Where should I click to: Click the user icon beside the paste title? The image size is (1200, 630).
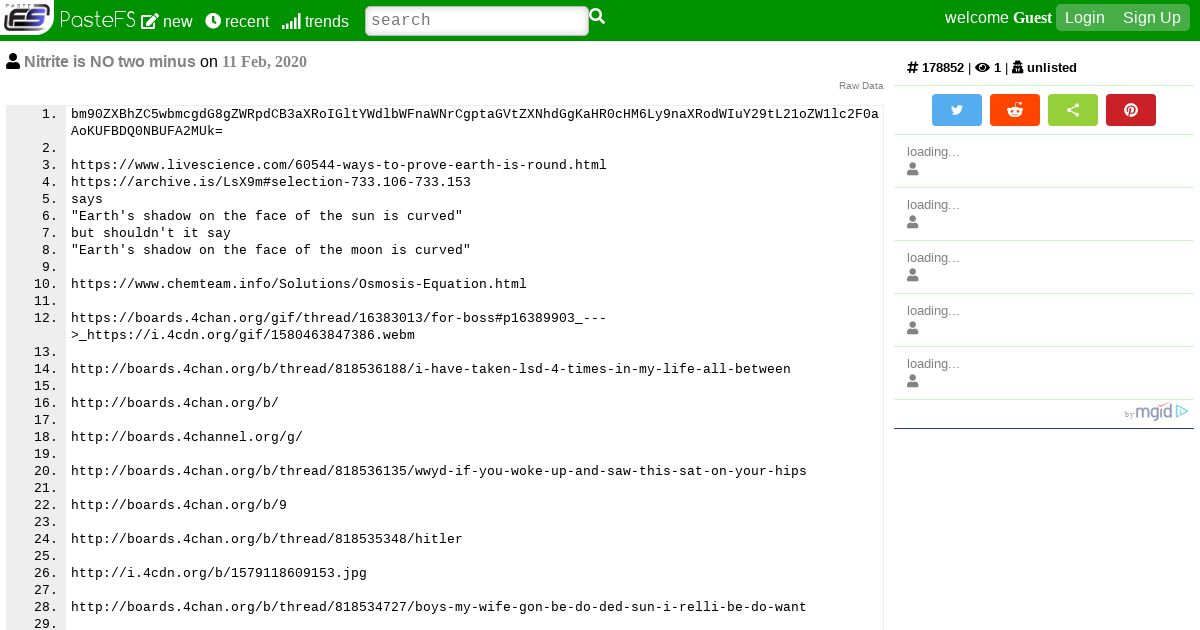(13, 61)
